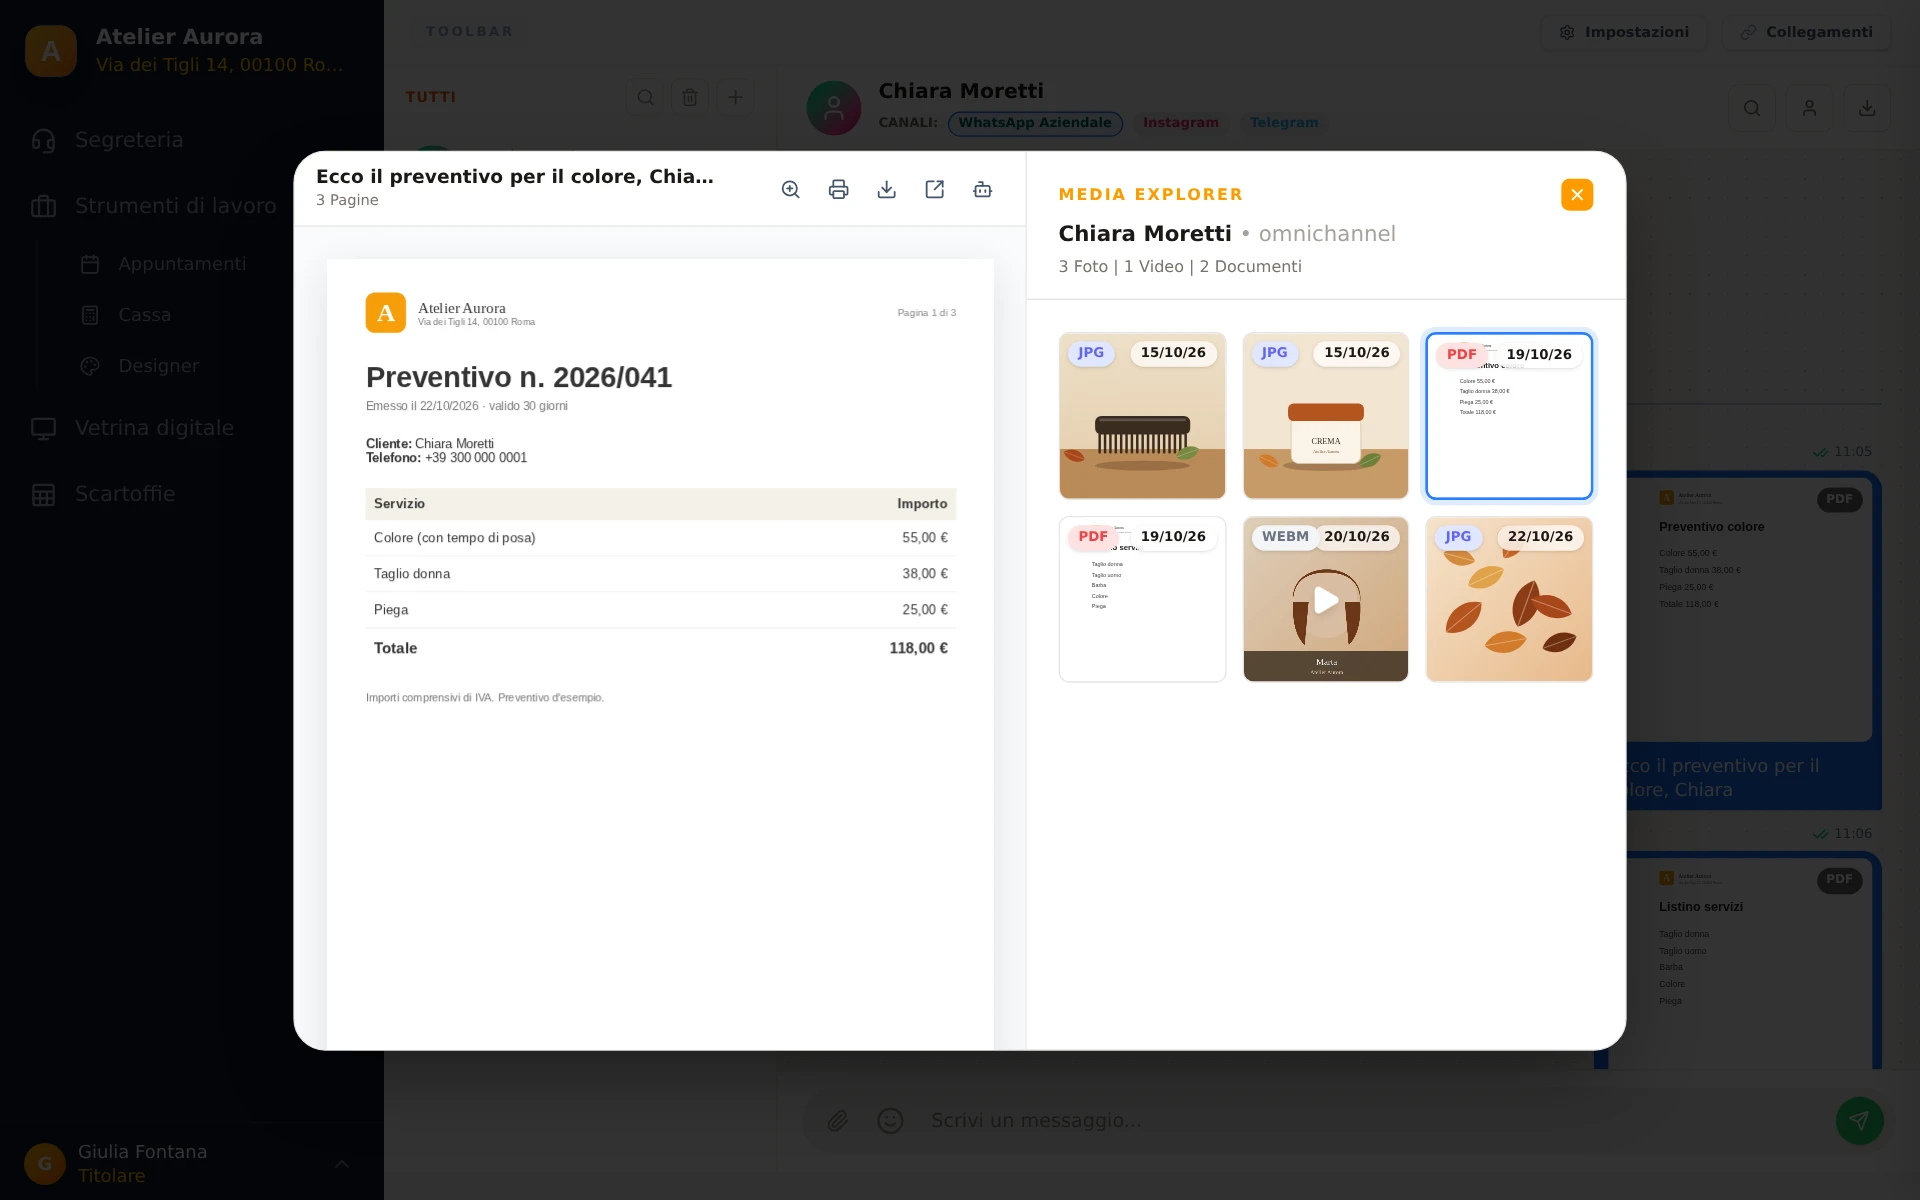Select the WhatsApp Aziendale channel

(x=1035, y=123)
